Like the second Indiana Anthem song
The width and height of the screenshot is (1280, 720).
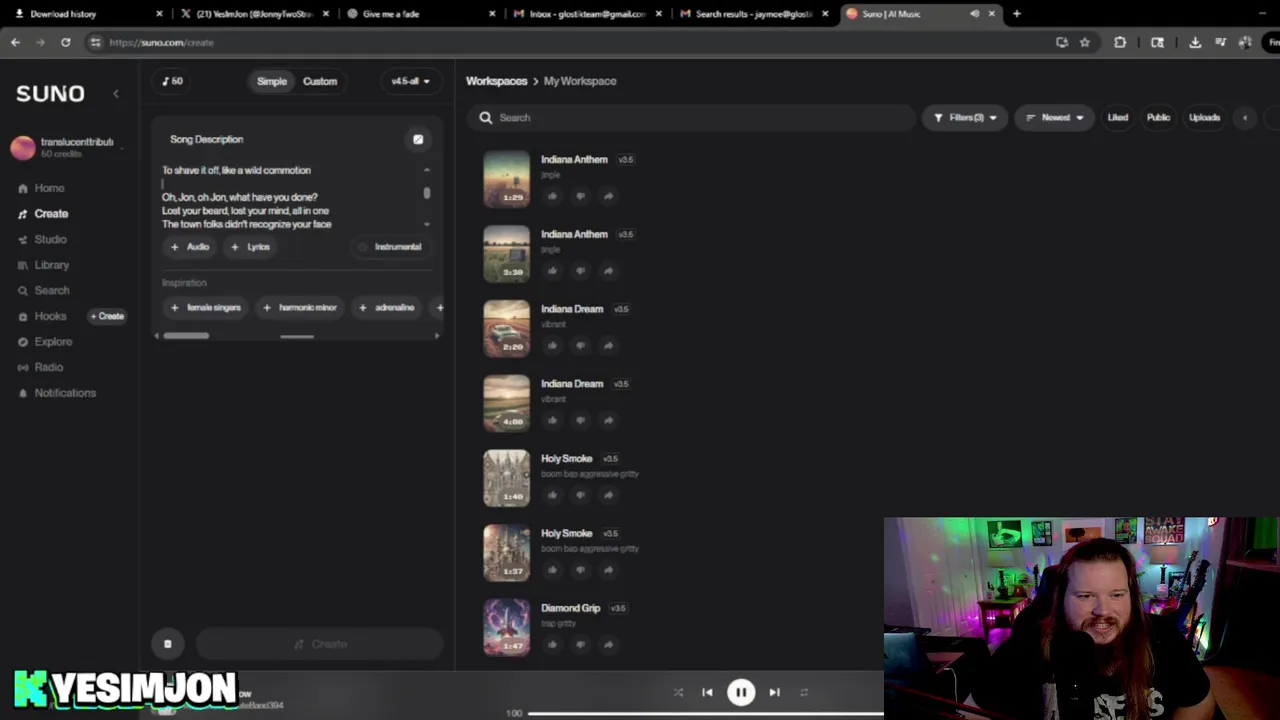(x=552, y=271)
